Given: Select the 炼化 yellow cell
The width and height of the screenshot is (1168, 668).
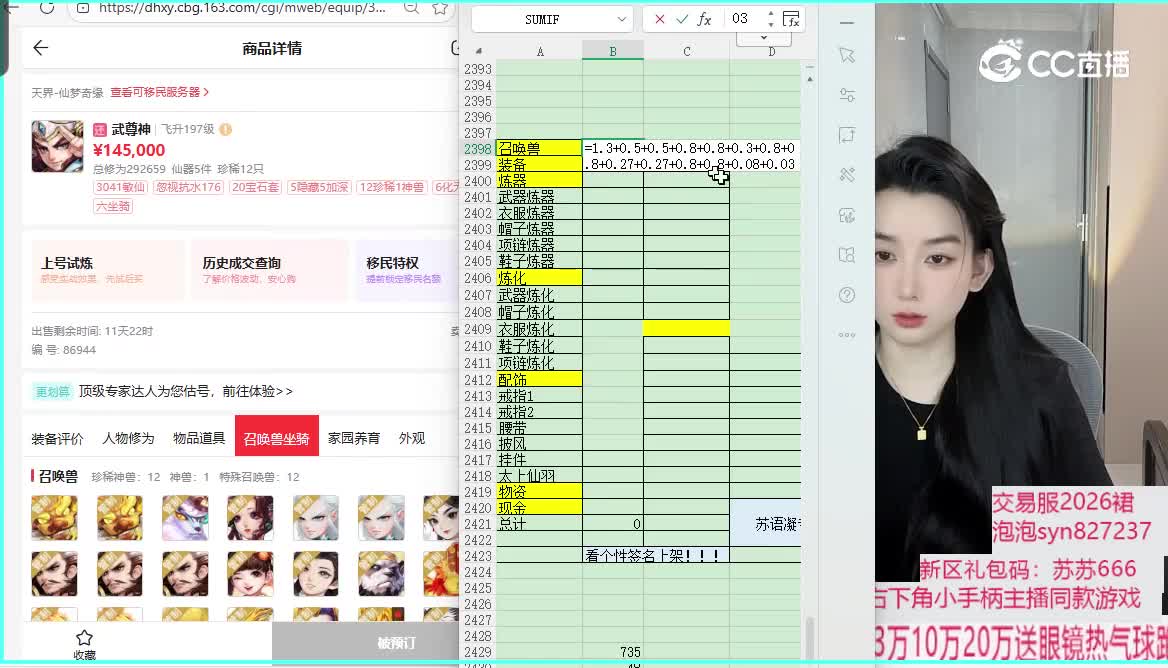Looking at the screenshot, I should pos(539,278).
